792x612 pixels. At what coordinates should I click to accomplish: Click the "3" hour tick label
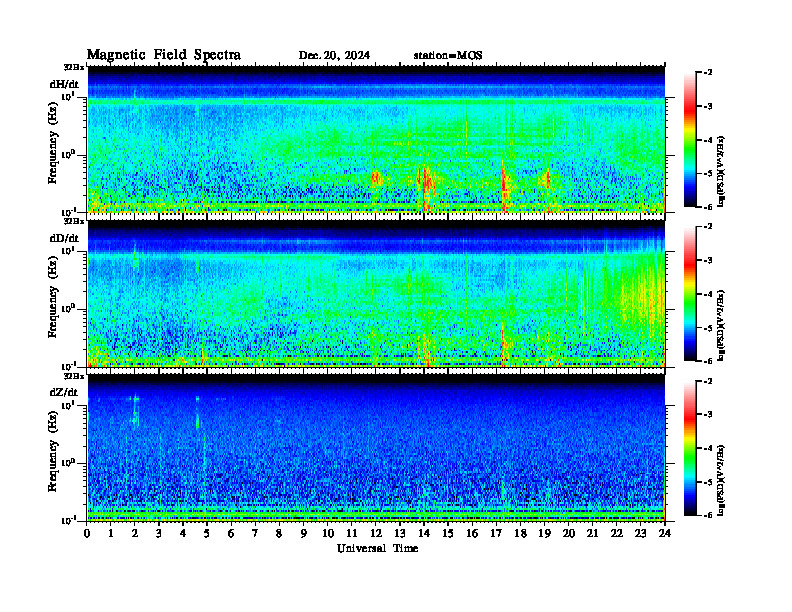(x=159, y=533)
